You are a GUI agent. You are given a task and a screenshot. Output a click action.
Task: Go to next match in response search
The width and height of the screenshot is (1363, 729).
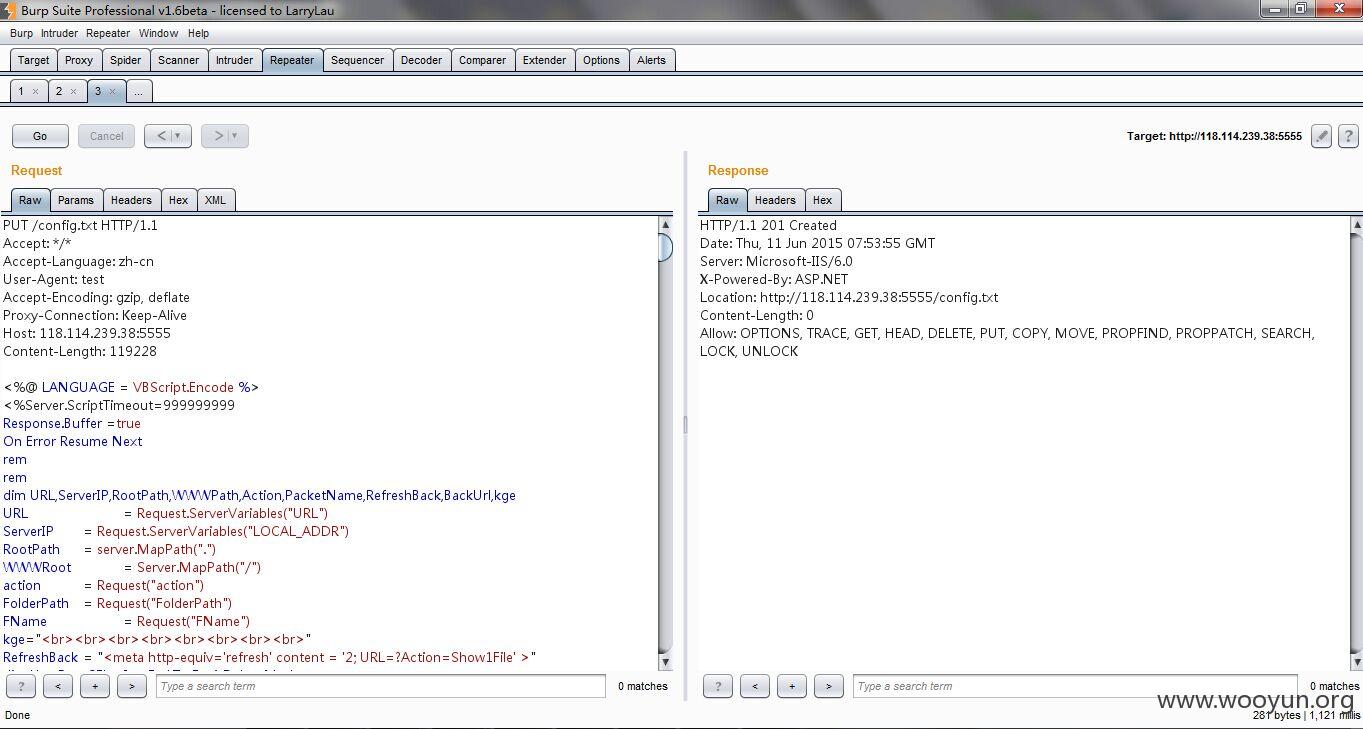829,686
